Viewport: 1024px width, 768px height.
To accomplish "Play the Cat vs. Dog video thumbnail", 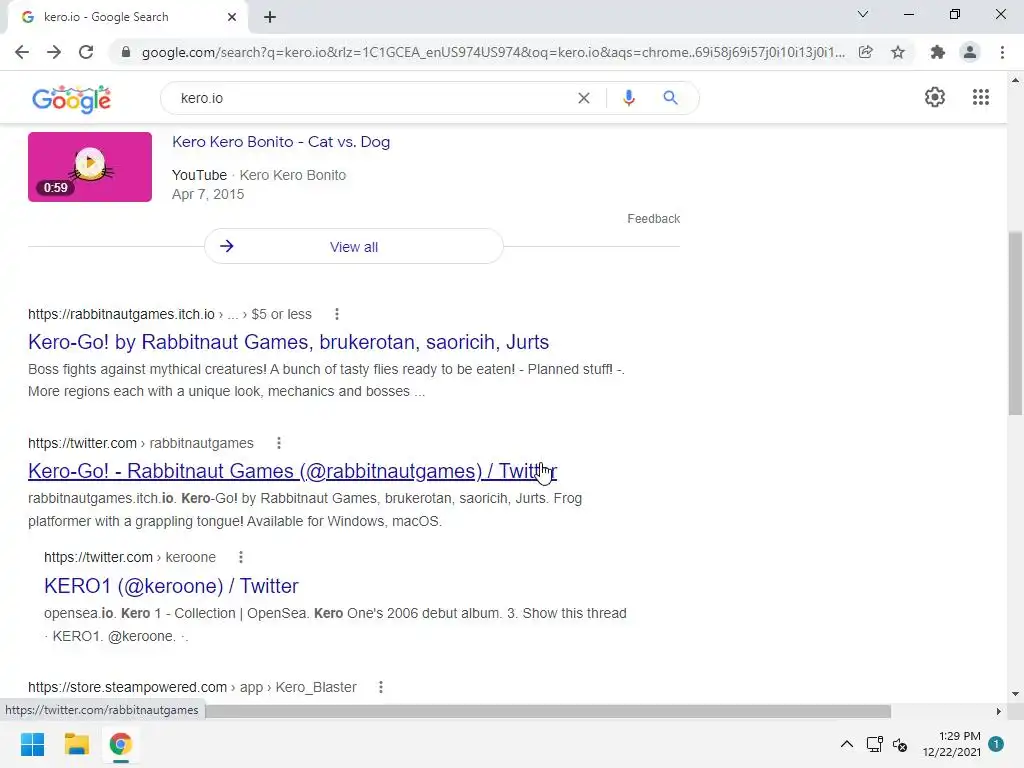I will (x=90, y=167).
